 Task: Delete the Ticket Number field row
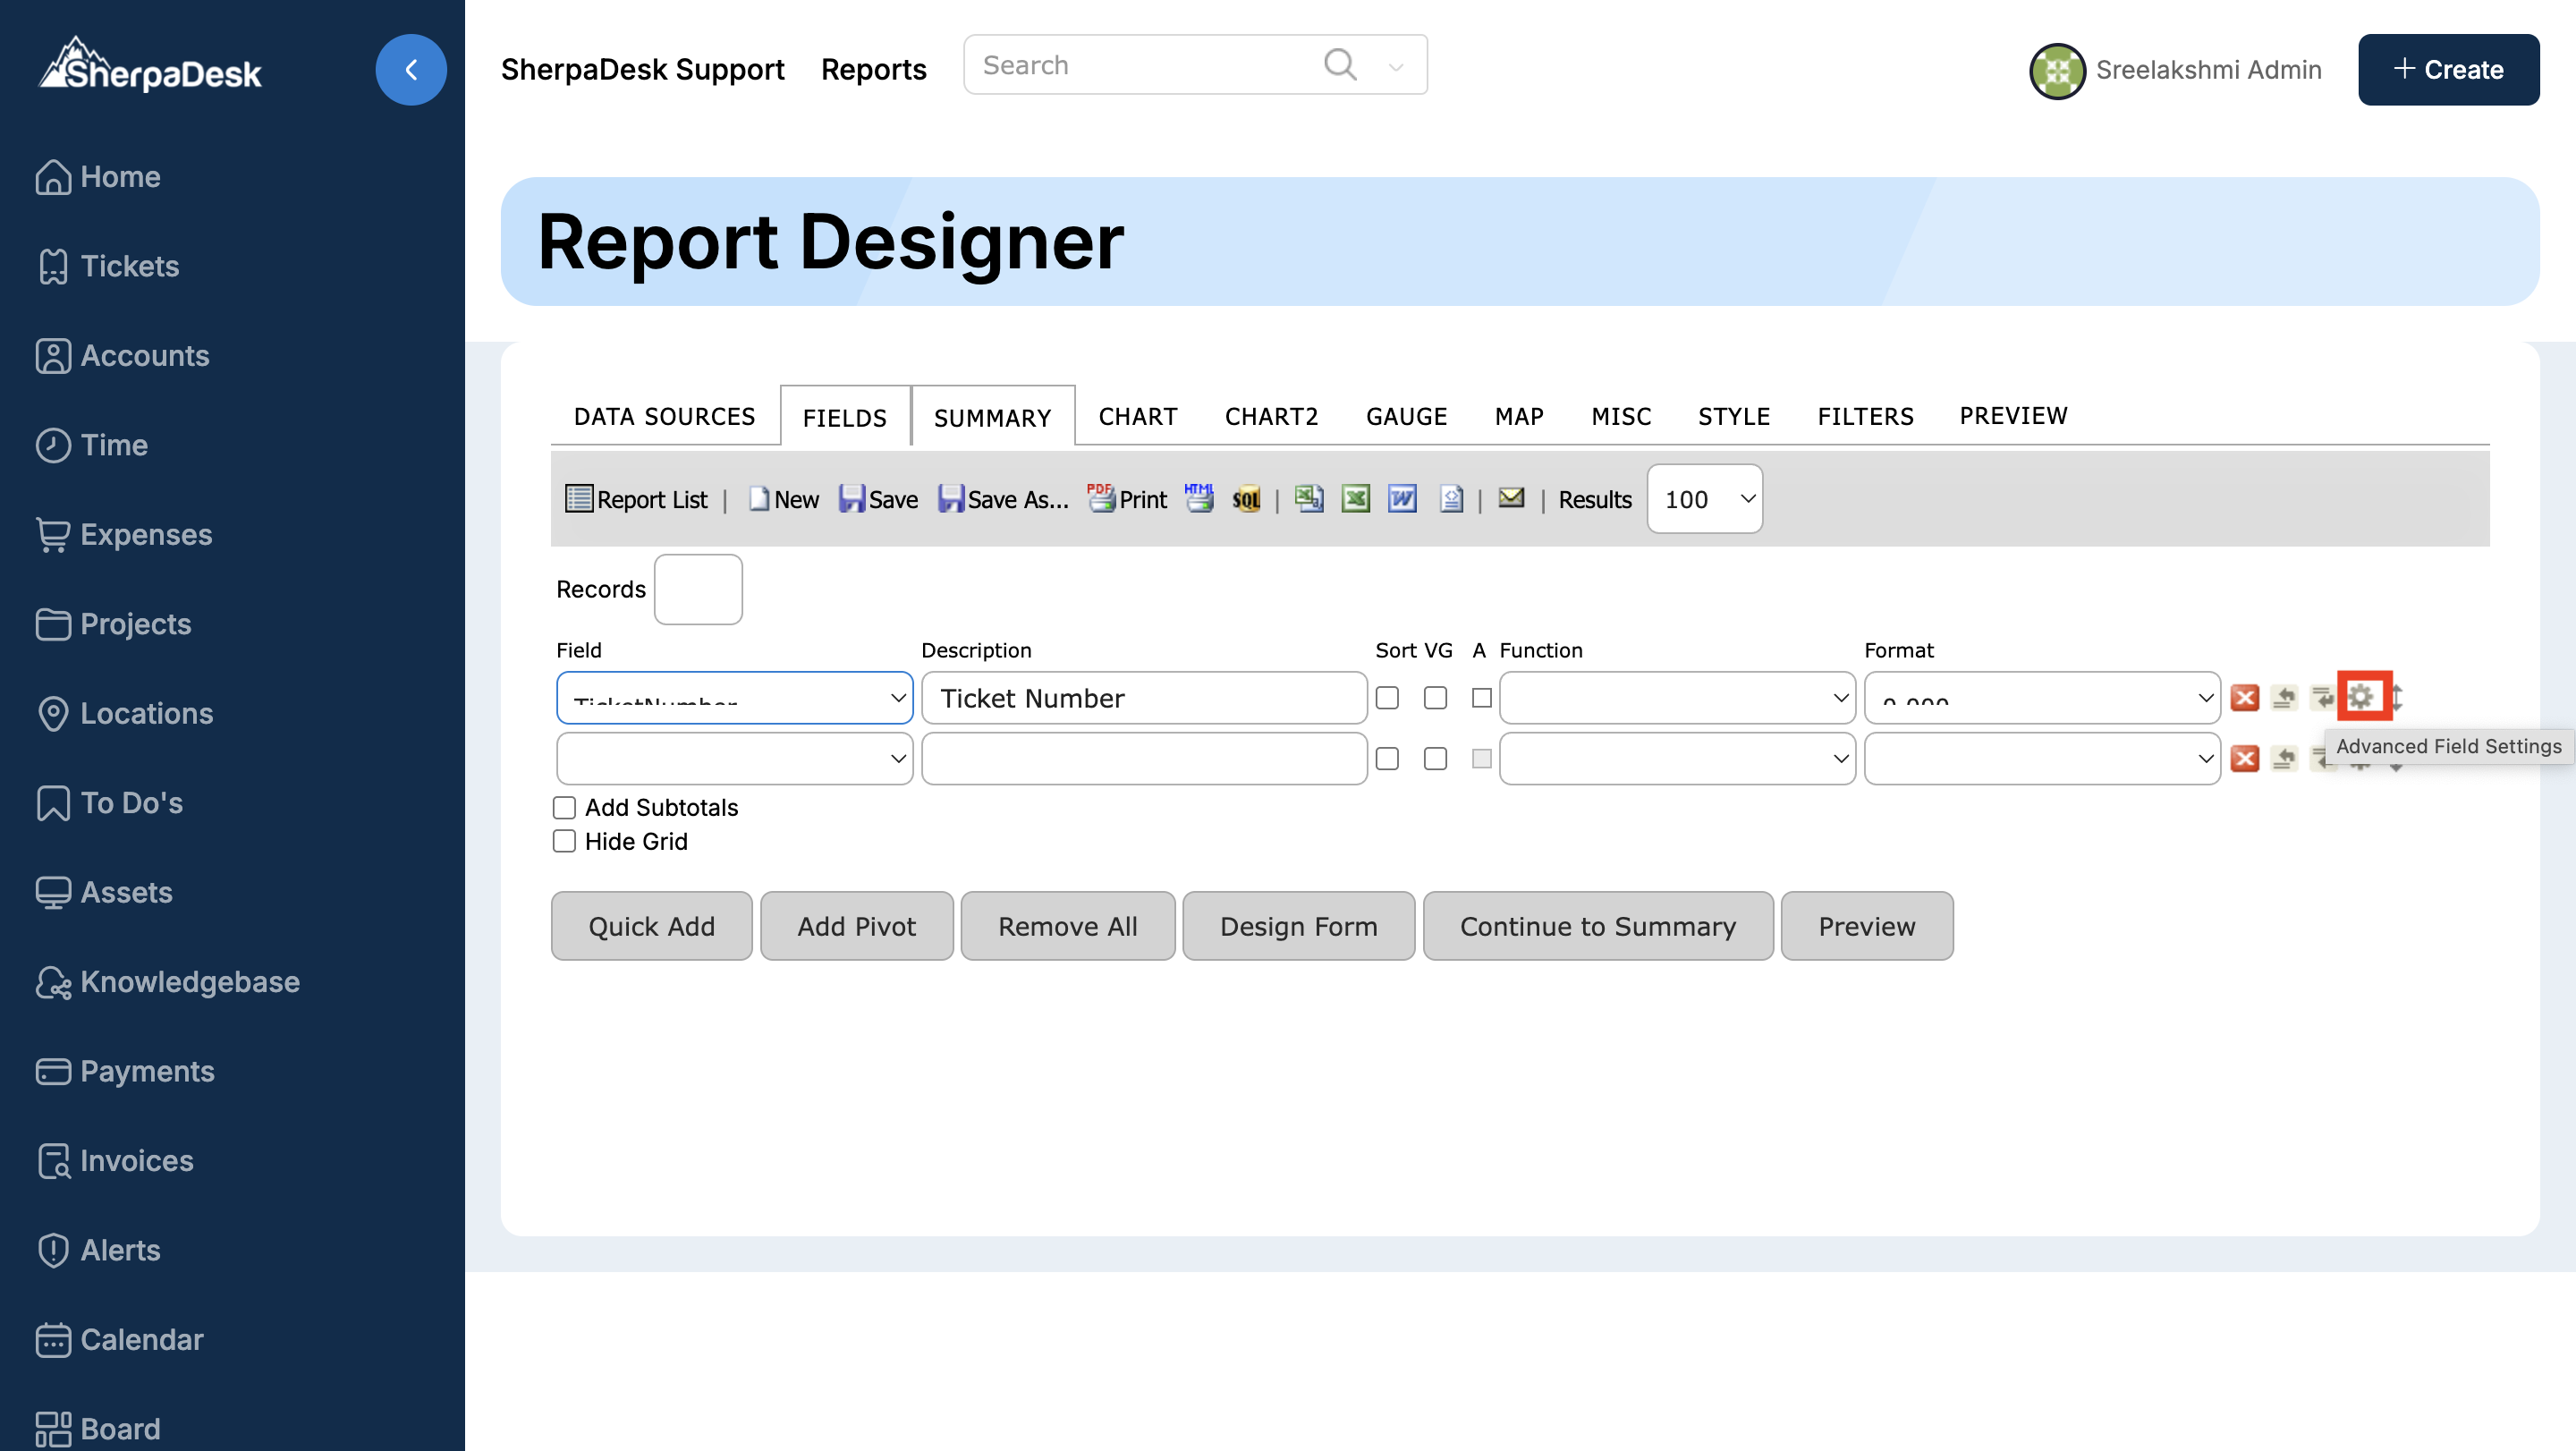[2245, 697]
